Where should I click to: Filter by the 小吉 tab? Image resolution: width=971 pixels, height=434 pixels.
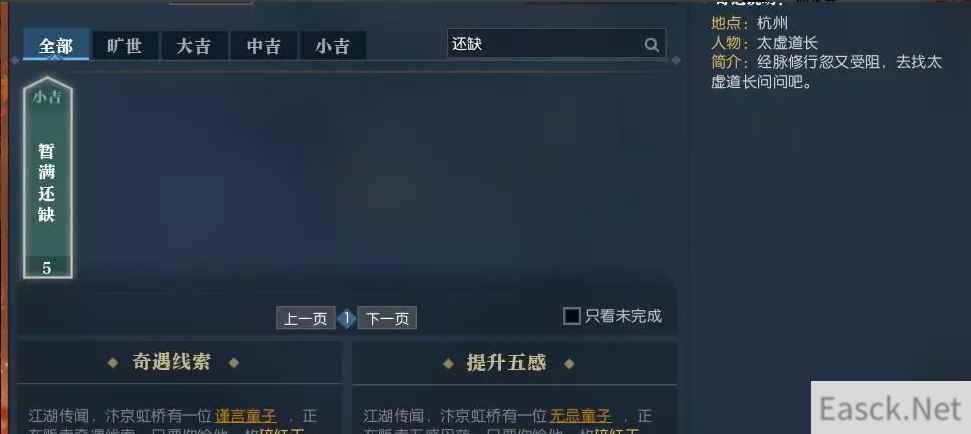click(x=333, y=46)
